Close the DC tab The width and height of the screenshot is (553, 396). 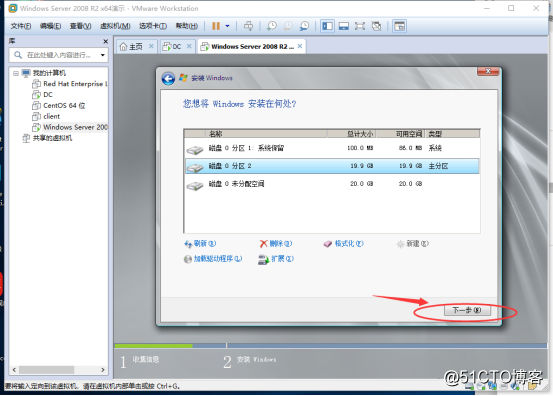coord(189,46)
